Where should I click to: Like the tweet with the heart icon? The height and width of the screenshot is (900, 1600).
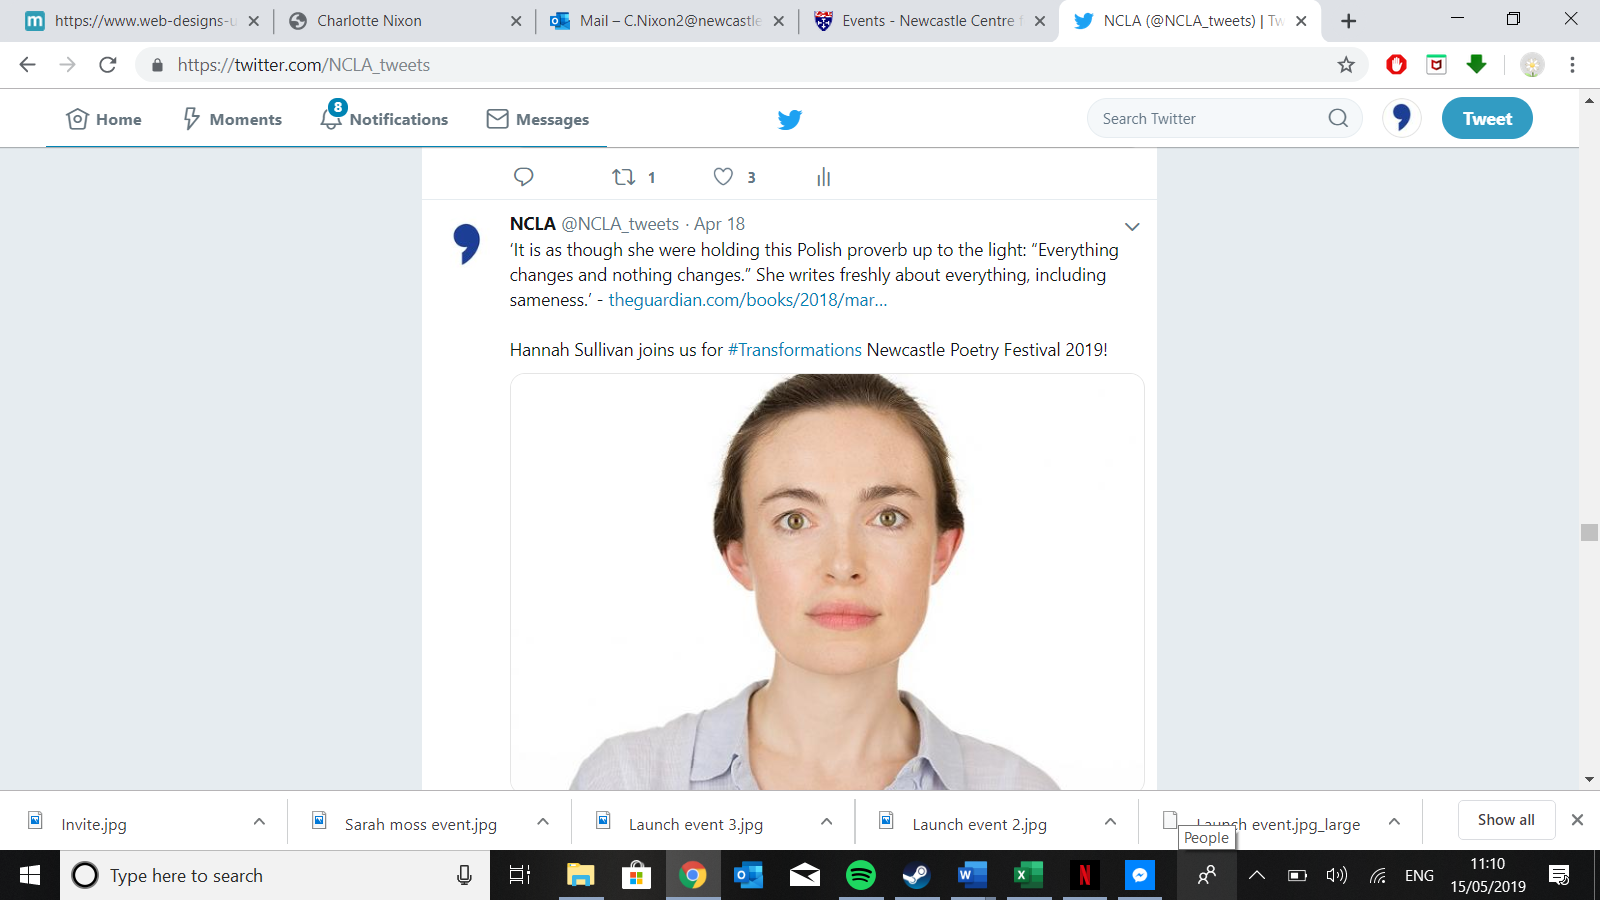click(x=723, y=177)
